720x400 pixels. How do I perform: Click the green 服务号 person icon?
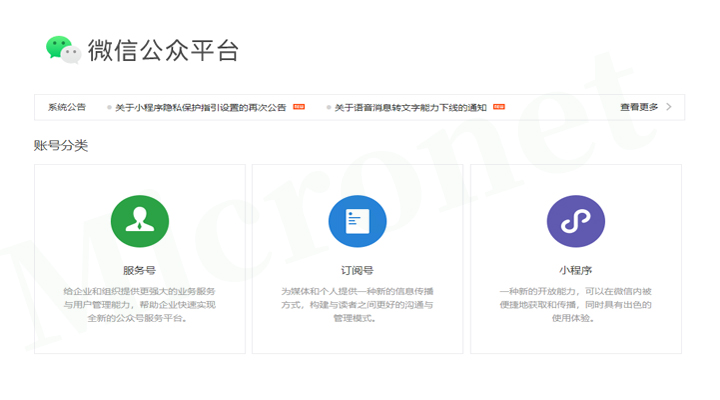click(x=140, y=221)
